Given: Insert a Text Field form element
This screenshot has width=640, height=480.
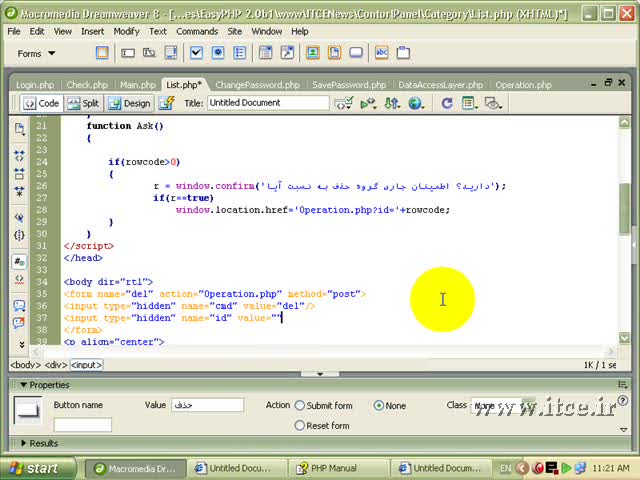Looking at the screenshot, I should pyautogui.click(x=128, y=53).
